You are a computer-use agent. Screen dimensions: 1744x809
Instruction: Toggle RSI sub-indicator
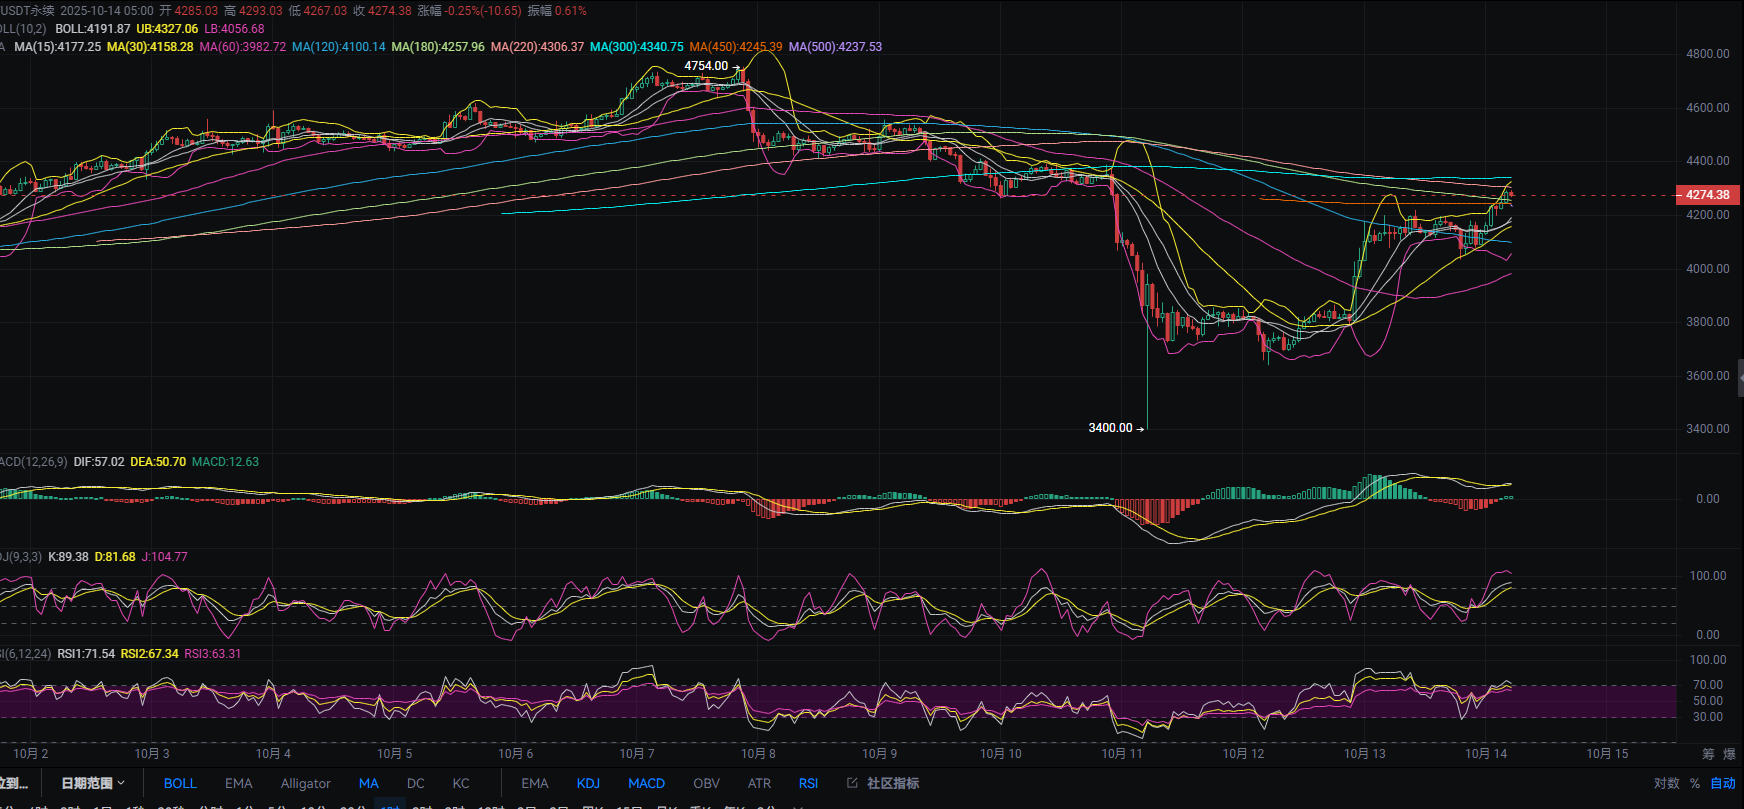[808, 783]
